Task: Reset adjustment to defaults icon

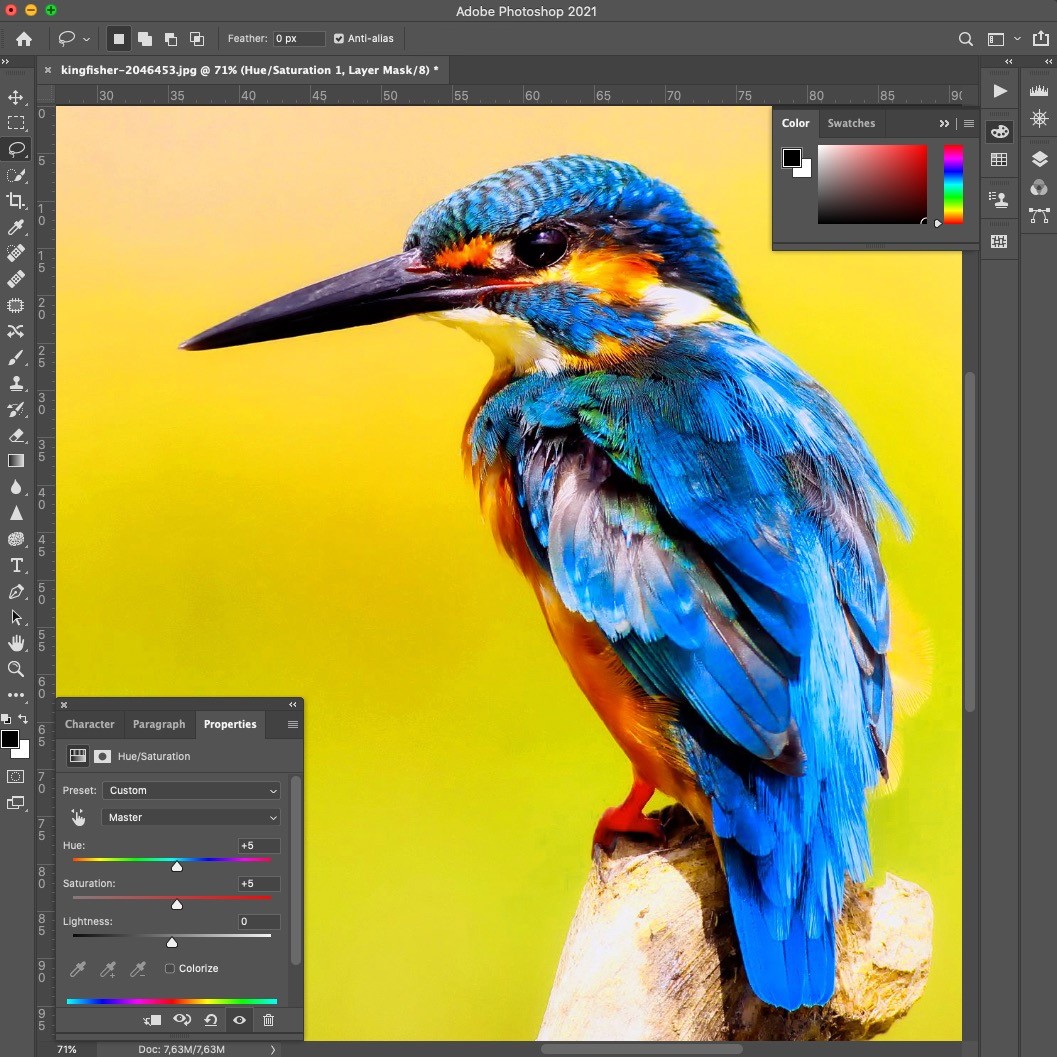Action: click(x=210, y=1020)
